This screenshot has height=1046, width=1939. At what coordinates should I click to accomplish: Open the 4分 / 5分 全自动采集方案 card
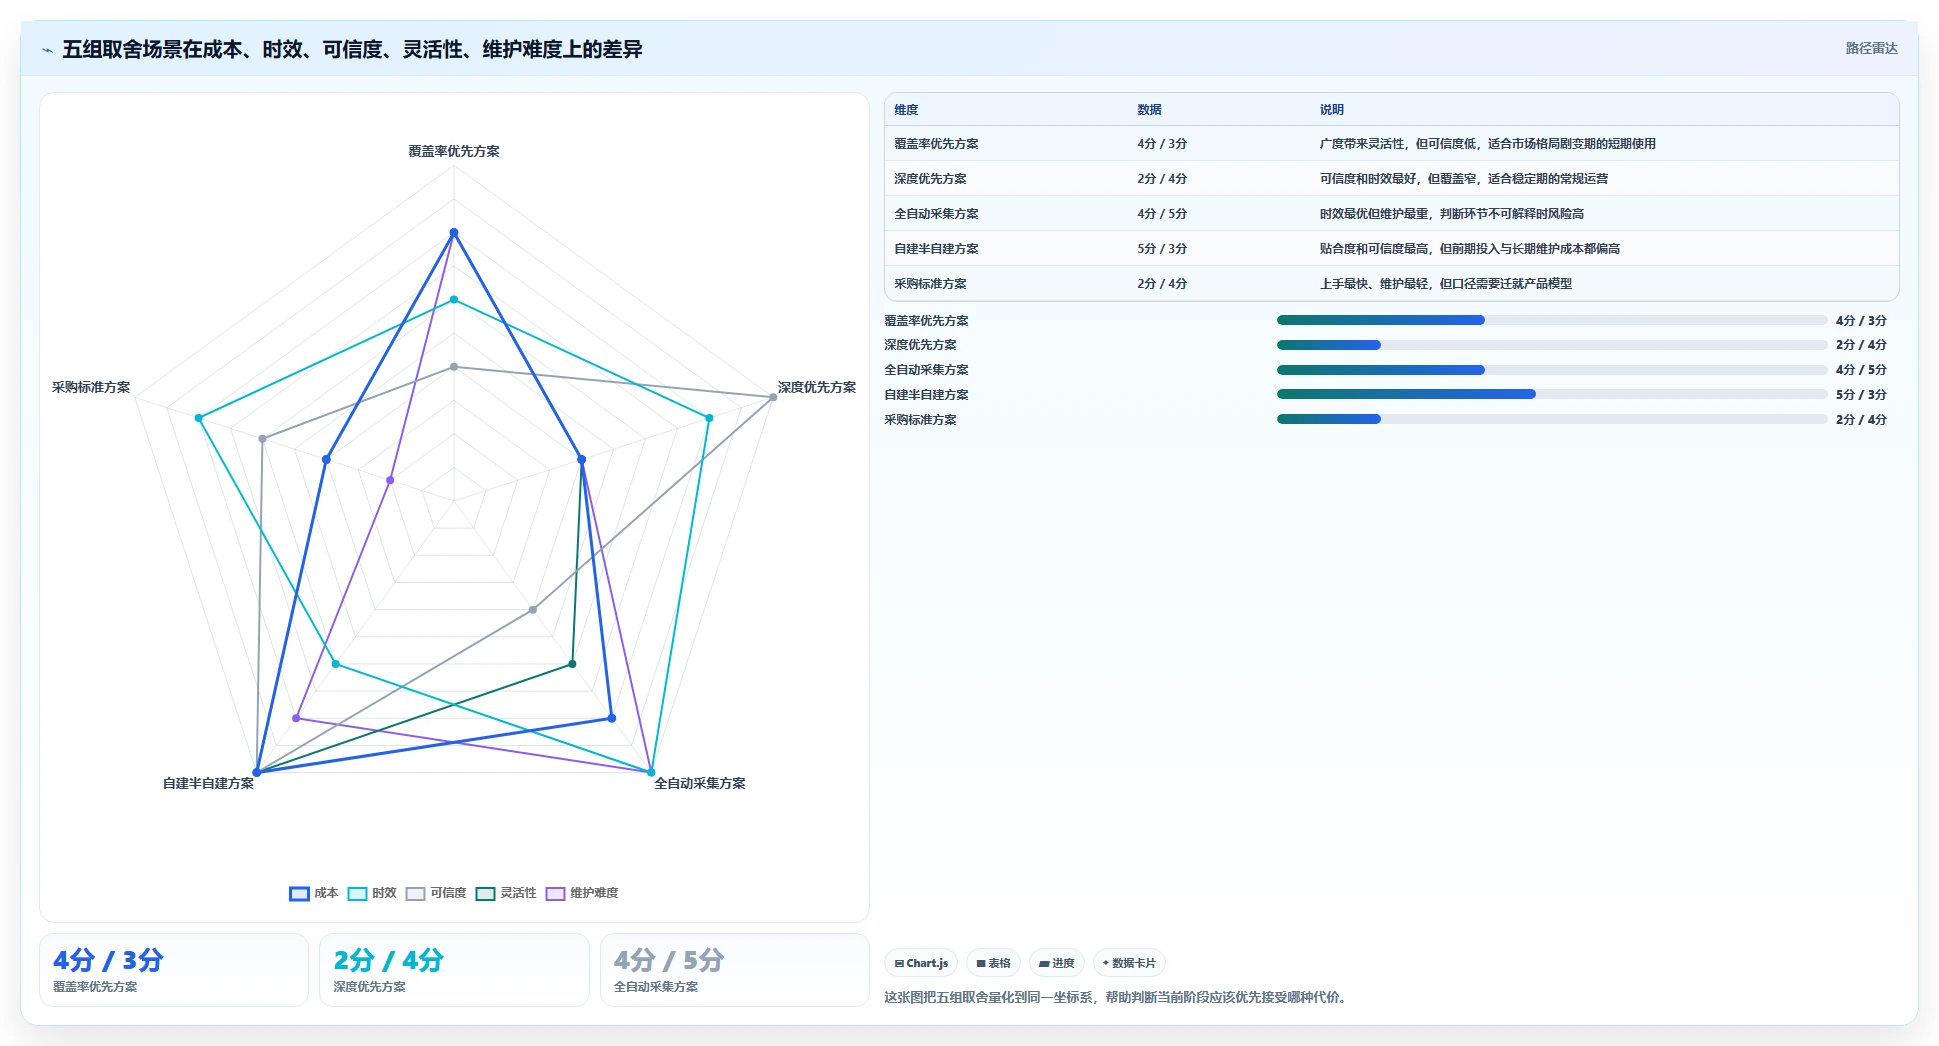coord(735,970)
